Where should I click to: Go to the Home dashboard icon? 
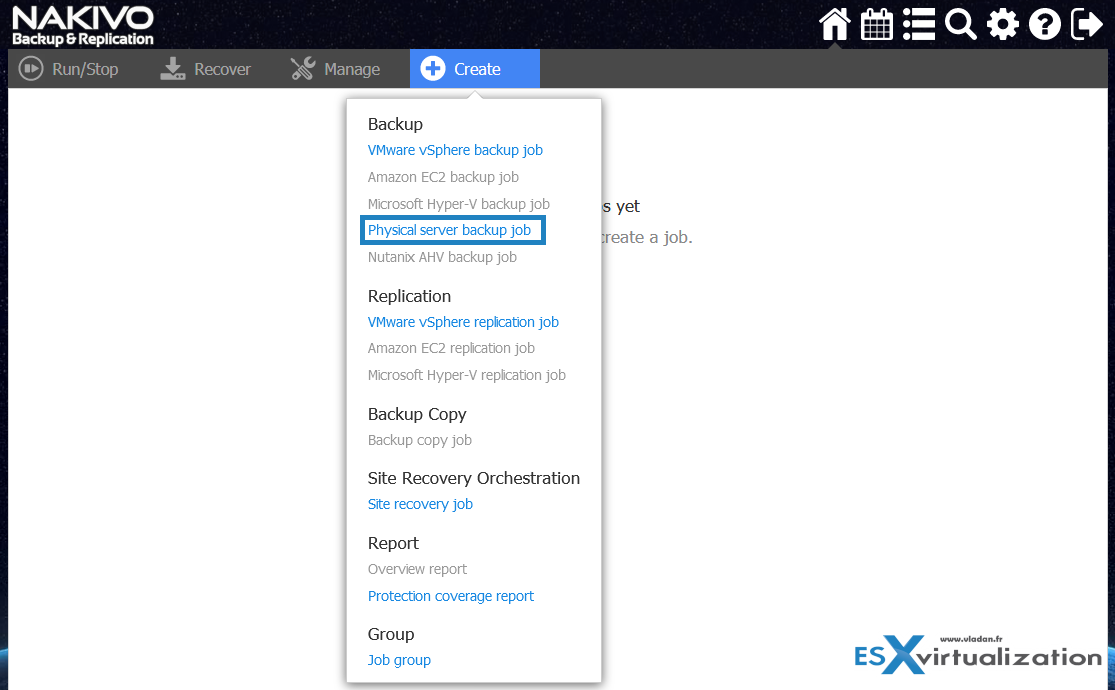pos(834,24)
